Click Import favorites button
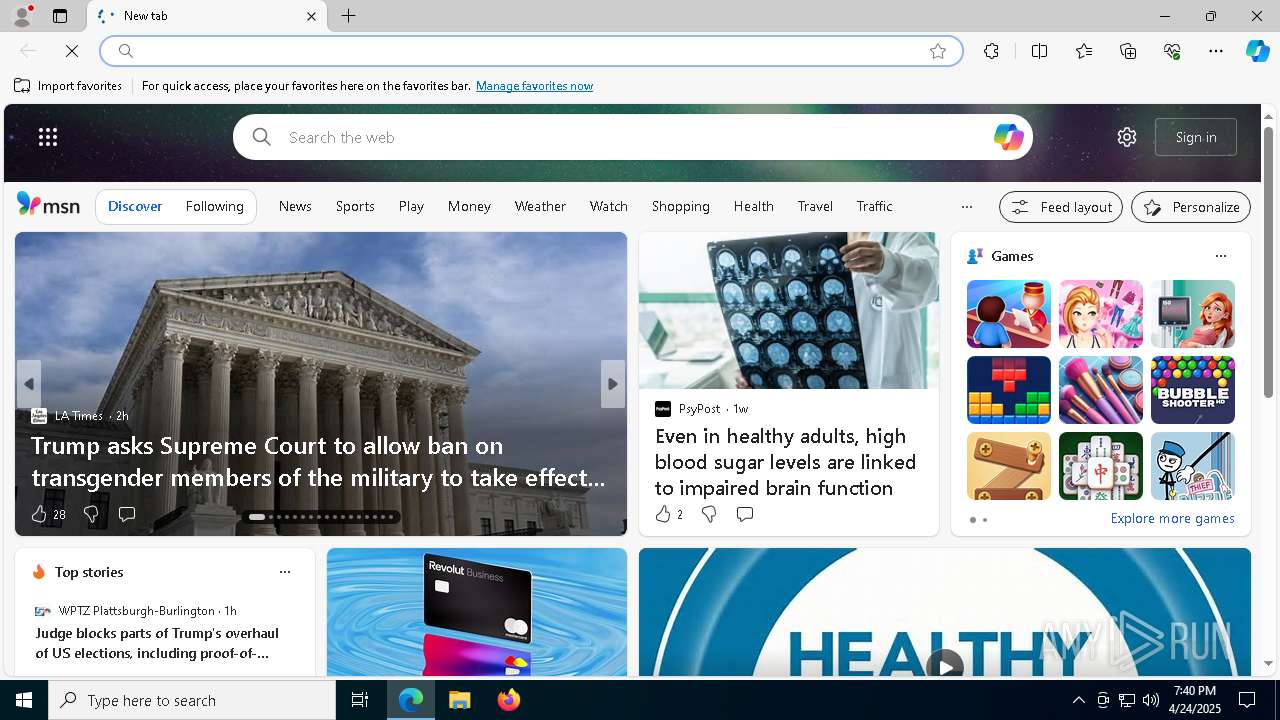 [68, 86]
